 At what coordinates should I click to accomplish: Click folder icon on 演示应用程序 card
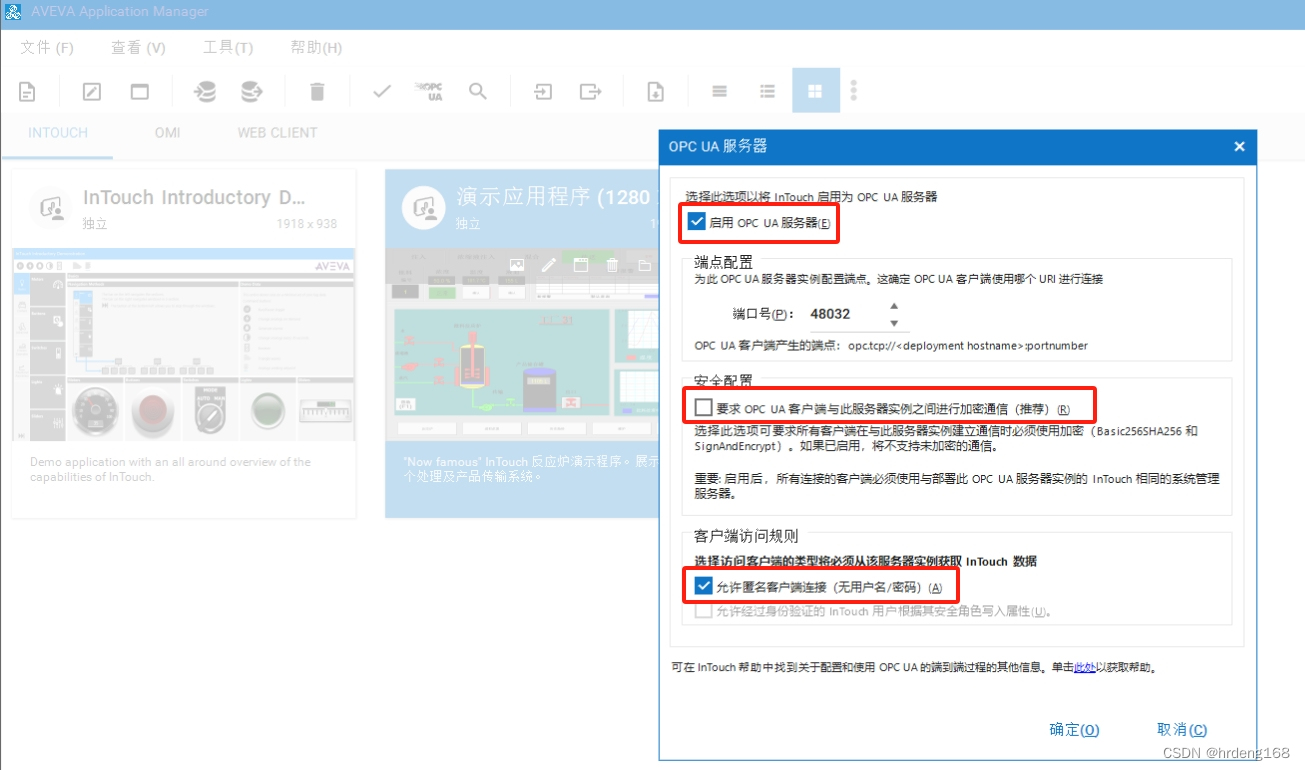click(644, 265)
